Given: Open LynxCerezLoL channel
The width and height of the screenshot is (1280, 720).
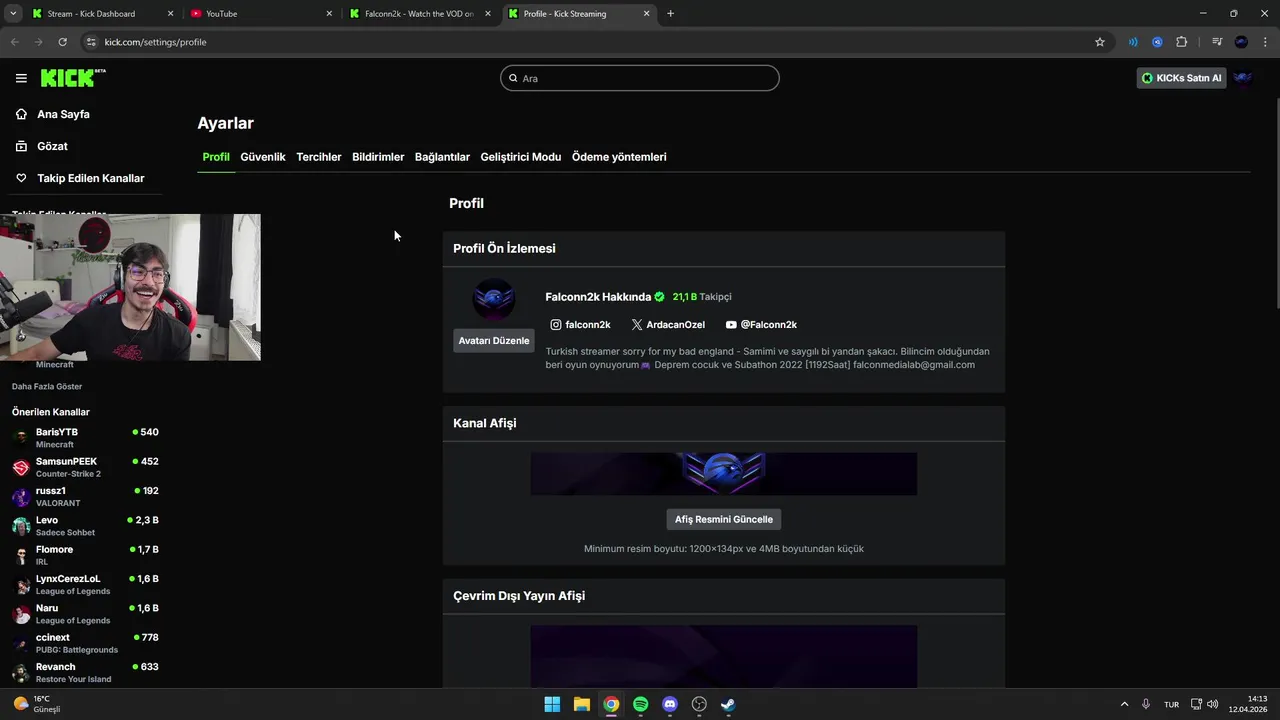Looking at the screenshot, I should pyautogui.click(x=85, y=584).
